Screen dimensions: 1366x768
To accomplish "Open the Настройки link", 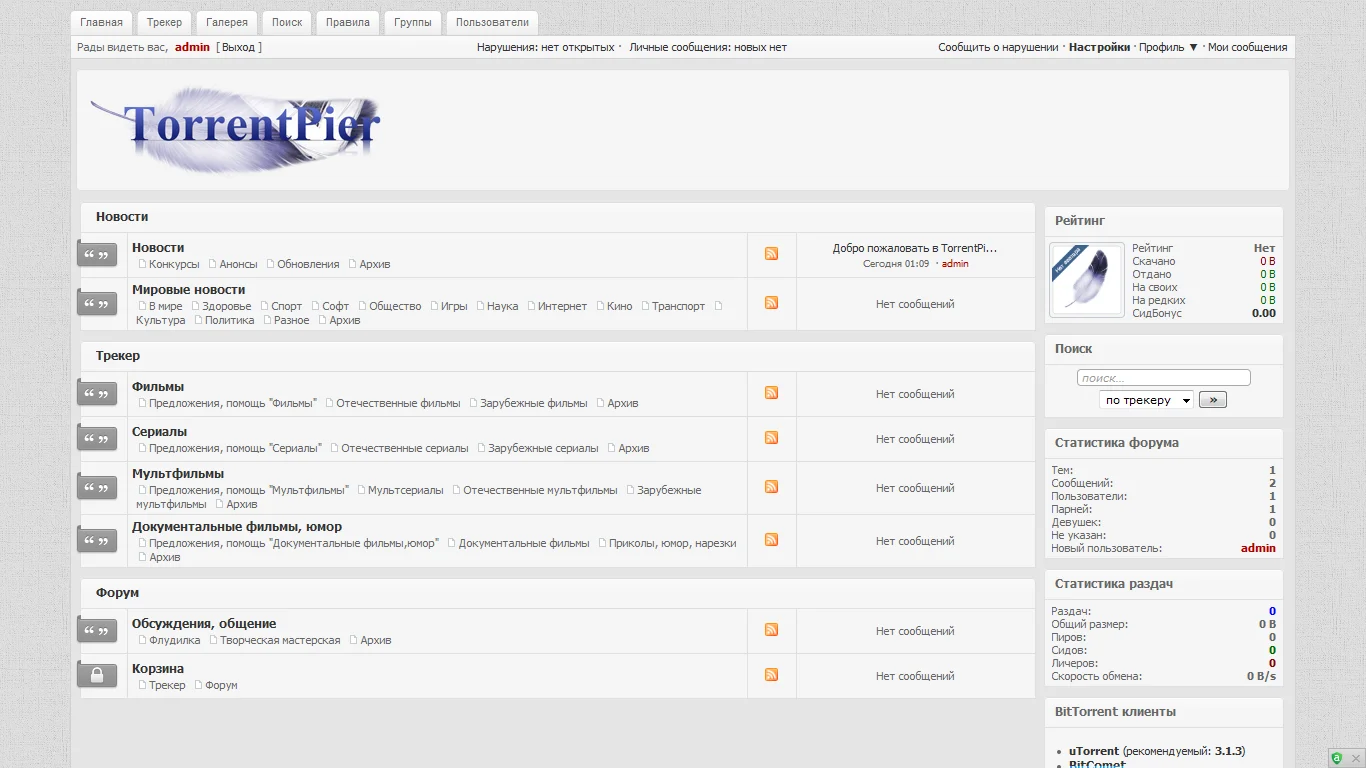I will (1099, 47).
